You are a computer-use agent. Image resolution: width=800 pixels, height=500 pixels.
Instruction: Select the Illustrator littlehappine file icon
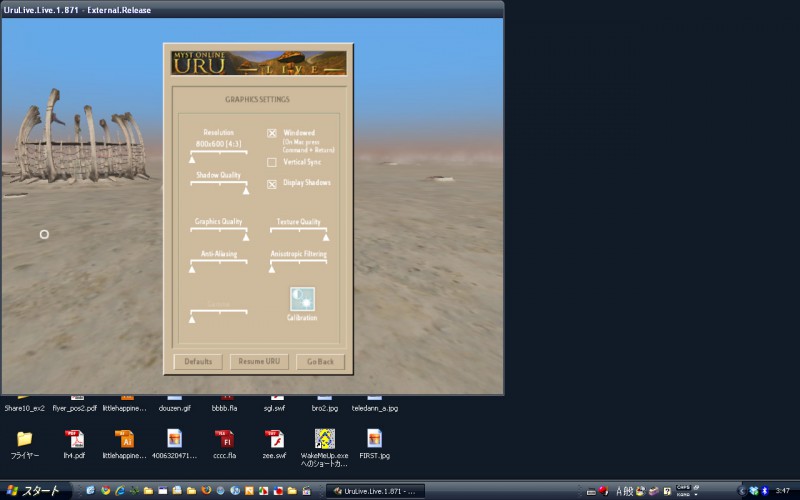tap(124, 439)
